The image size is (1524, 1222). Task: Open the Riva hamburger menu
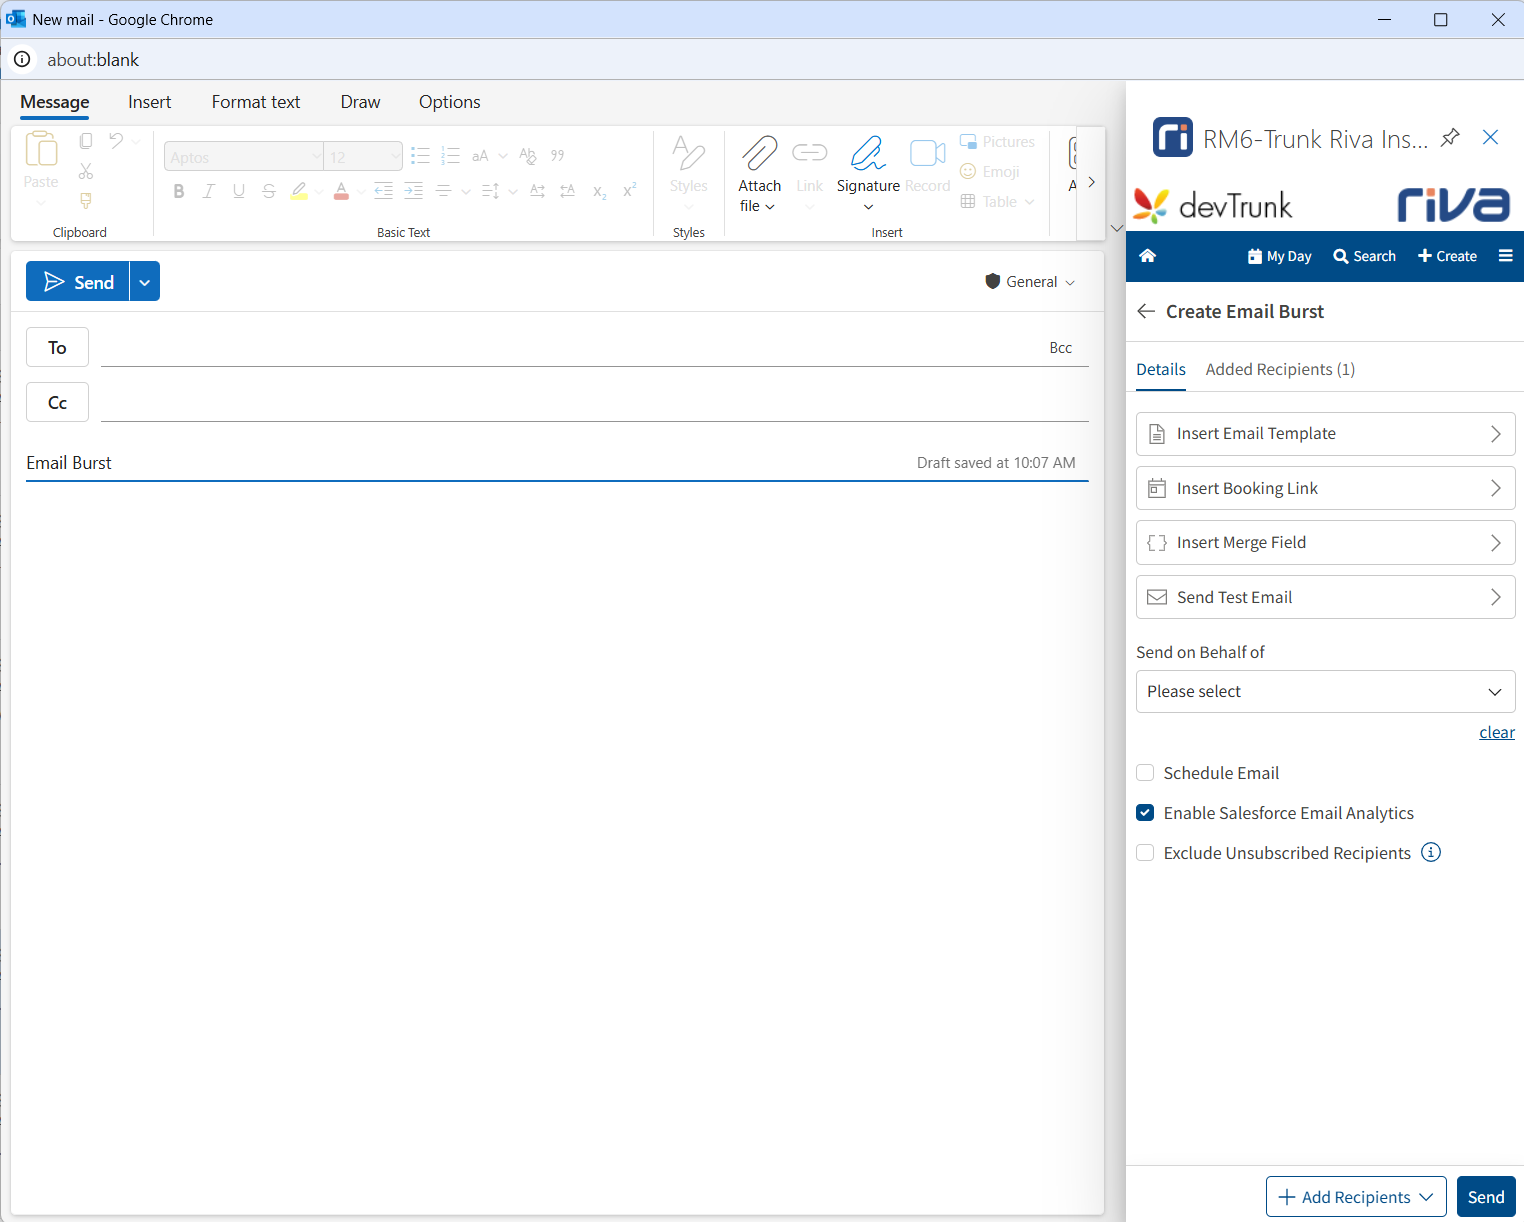pos(1505,256)
